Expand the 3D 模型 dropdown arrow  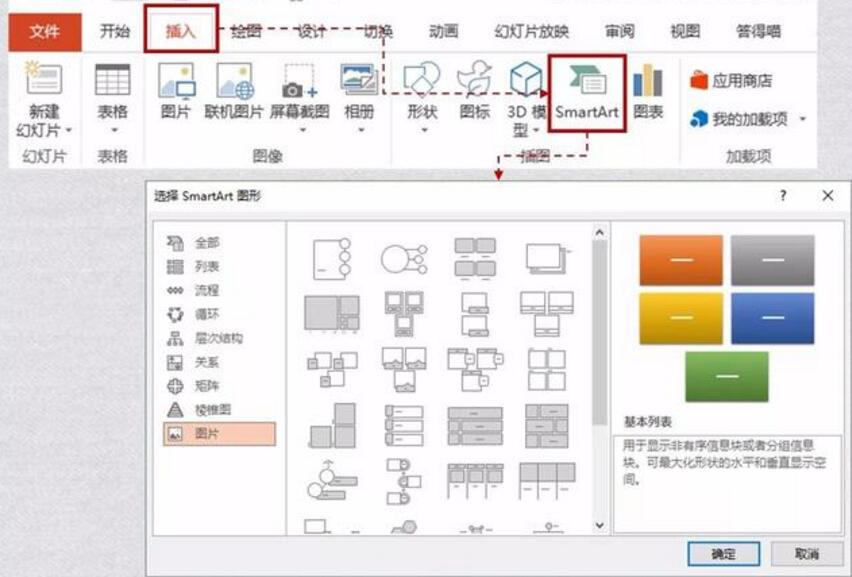(536, 130)
